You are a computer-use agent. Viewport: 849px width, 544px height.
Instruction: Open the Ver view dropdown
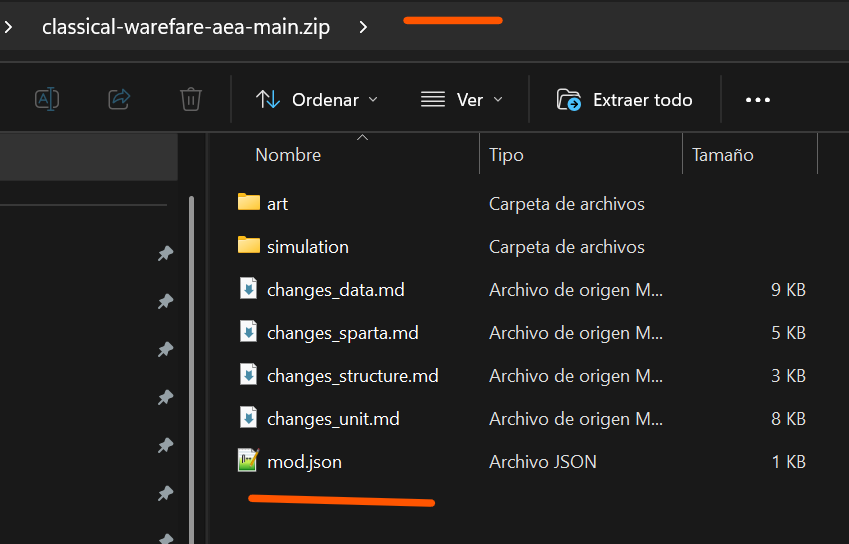(461, 100)
